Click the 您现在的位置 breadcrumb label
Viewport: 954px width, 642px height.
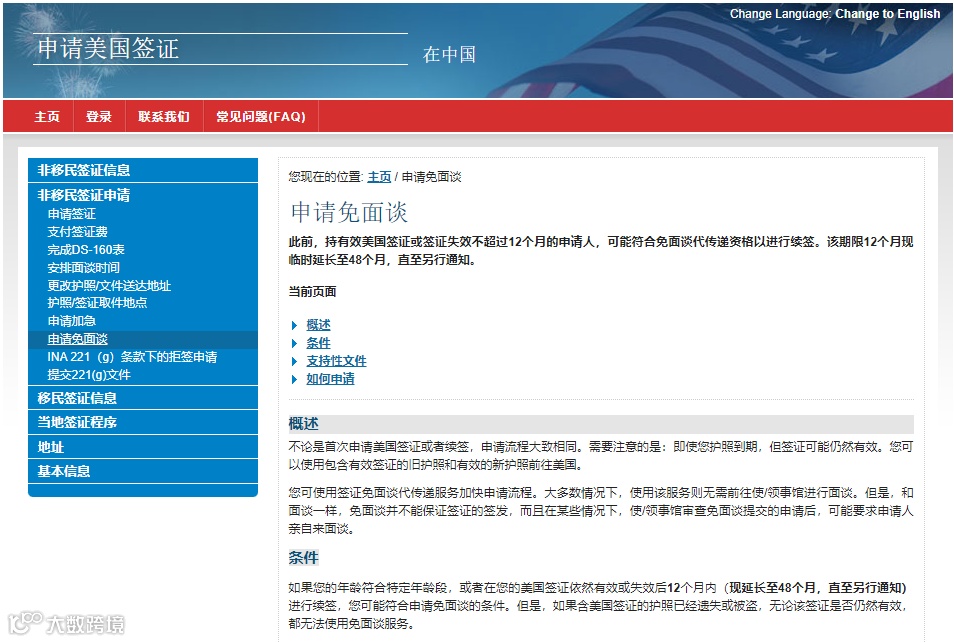326,176
